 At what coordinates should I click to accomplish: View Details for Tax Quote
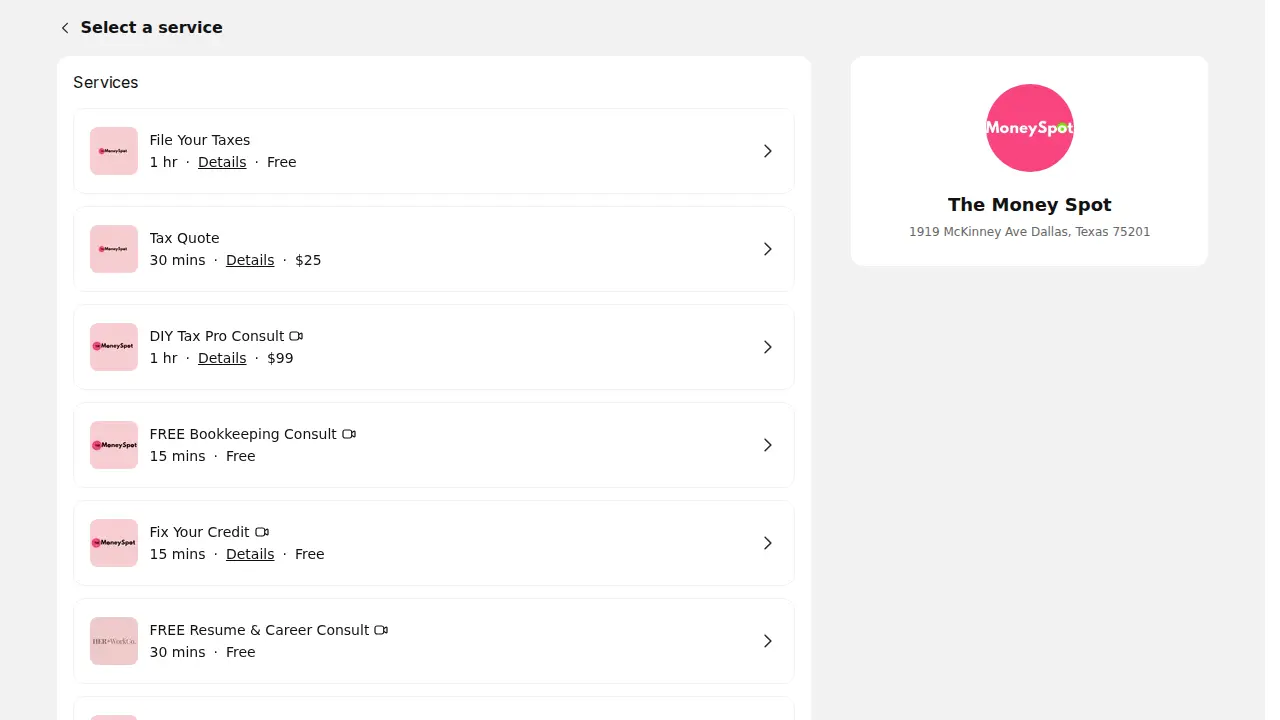(x=250, y=260)
